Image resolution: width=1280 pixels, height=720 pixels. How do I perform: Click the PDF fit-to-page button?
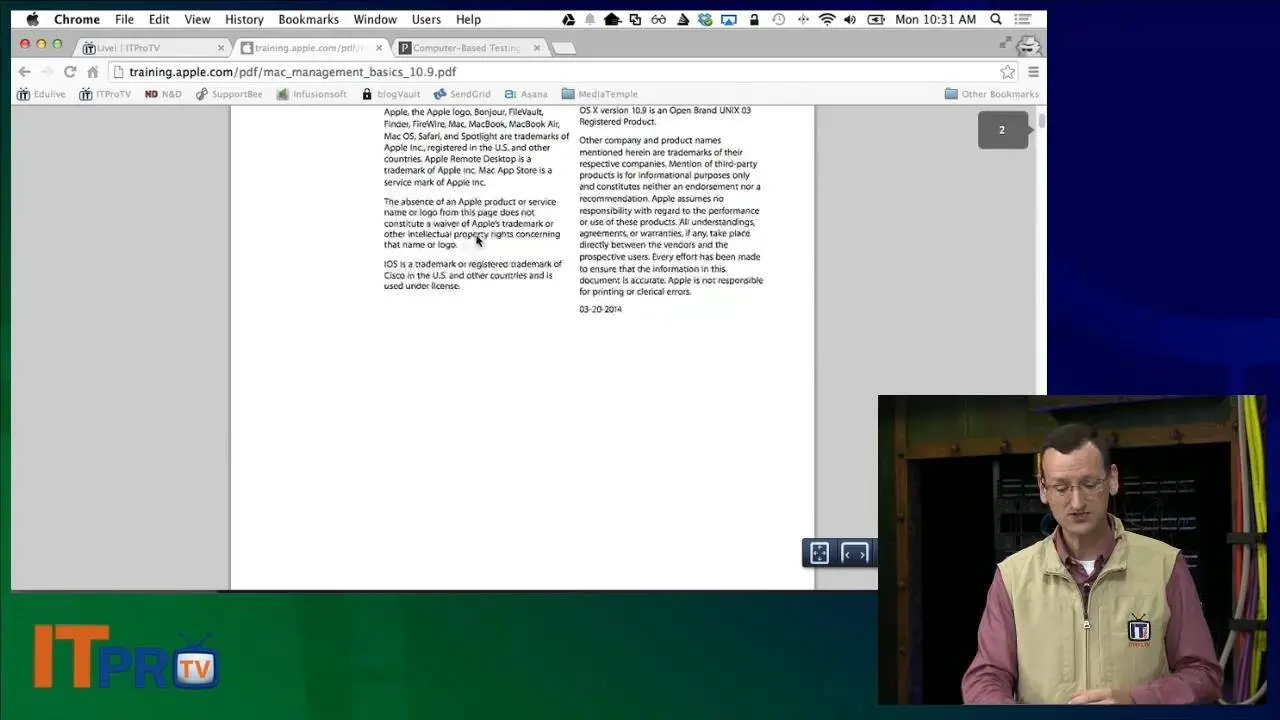click(819, 553)
